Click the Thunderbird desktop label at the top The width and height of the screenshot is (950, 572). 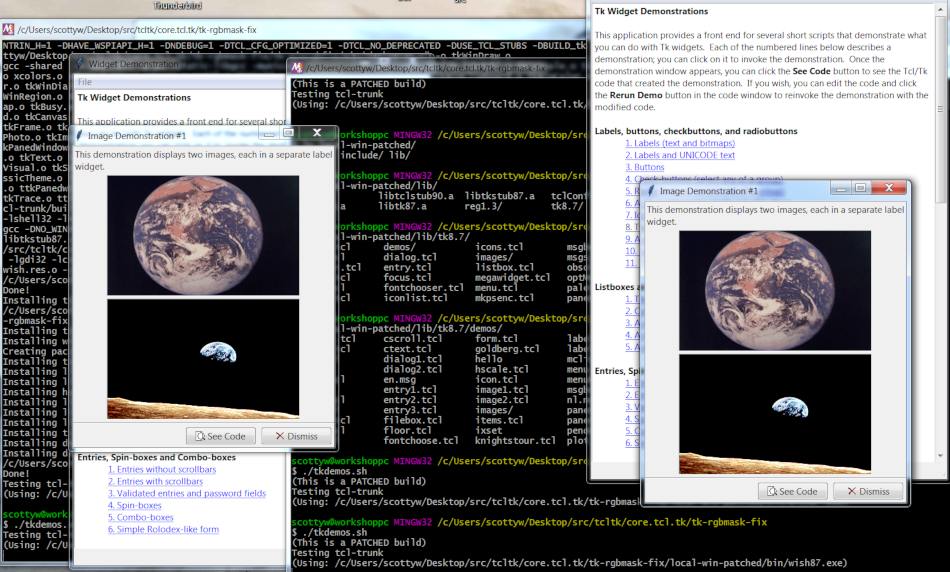178,5
